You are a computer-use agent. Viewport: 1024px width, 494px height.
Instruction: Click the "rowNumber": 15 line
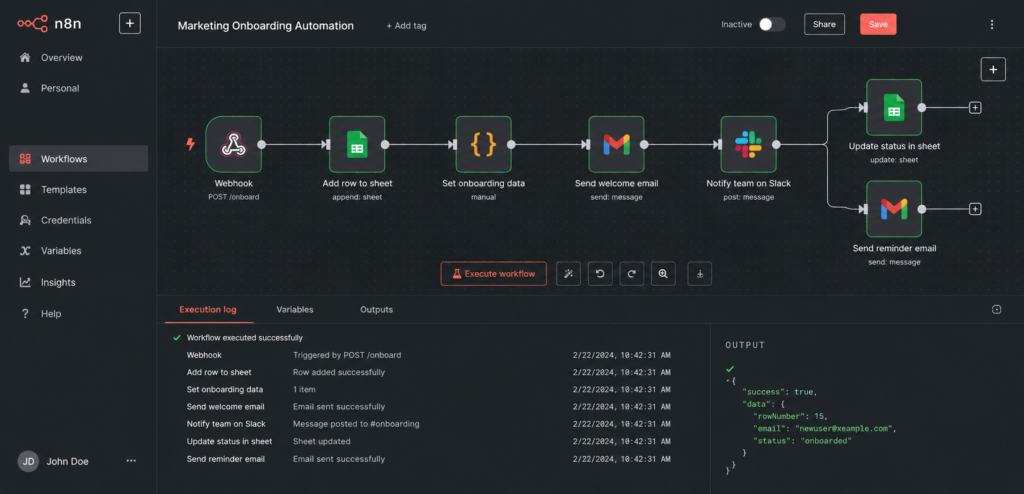[790, 416]
